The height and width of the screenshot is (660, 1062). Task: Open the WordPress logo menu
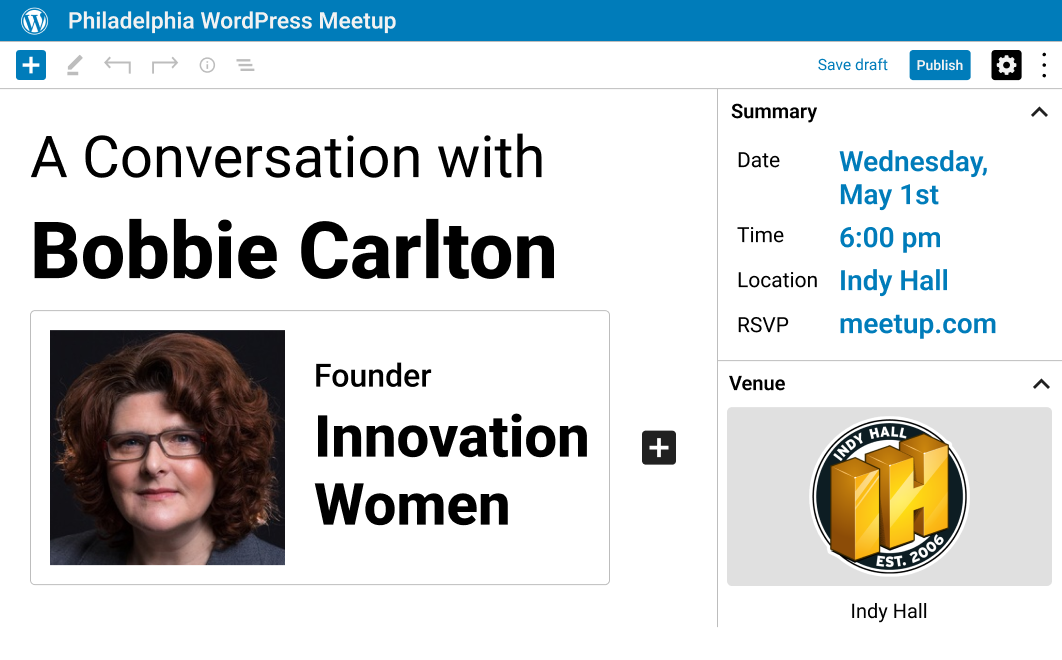pos(34,20)
